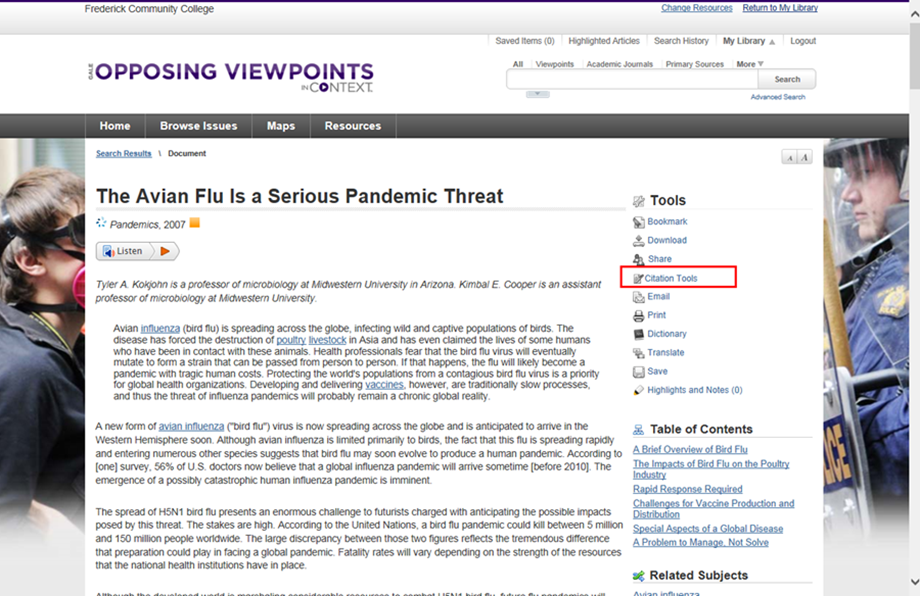Click the Search button
The image size is (920, 596).
tap(787, 79)
